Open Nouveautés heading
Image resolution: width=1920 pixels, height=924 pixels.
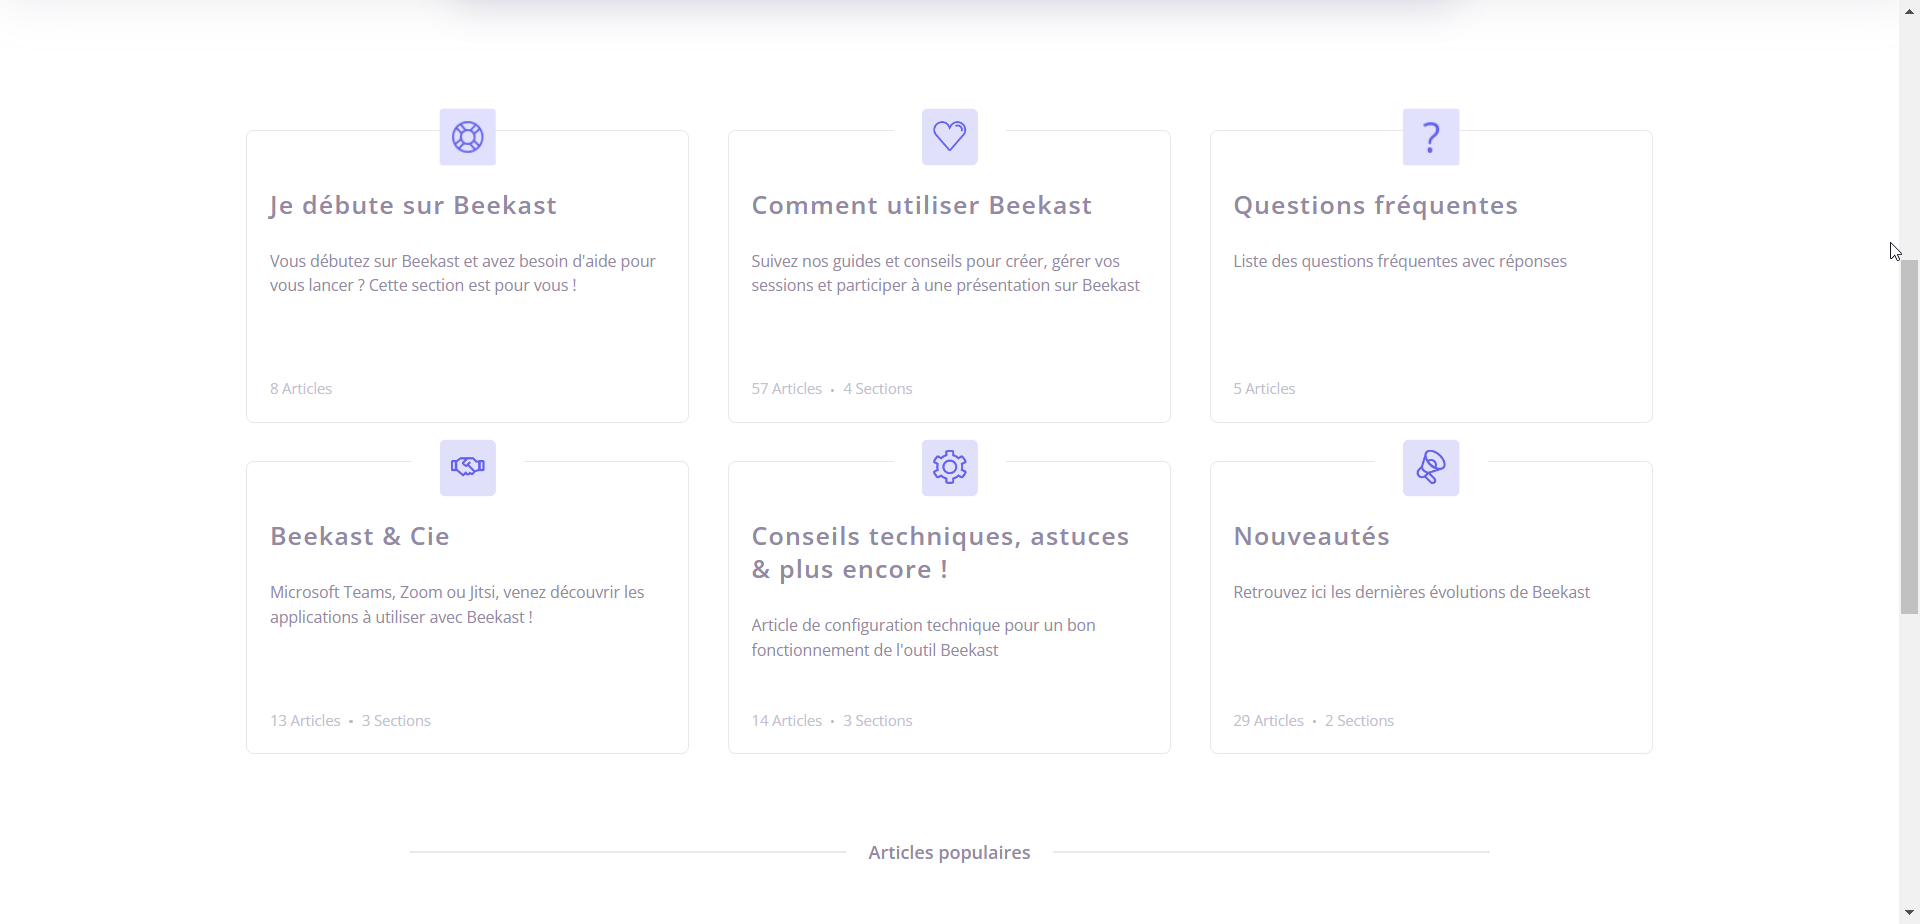pyautogui.click(x=1311, y=536)
